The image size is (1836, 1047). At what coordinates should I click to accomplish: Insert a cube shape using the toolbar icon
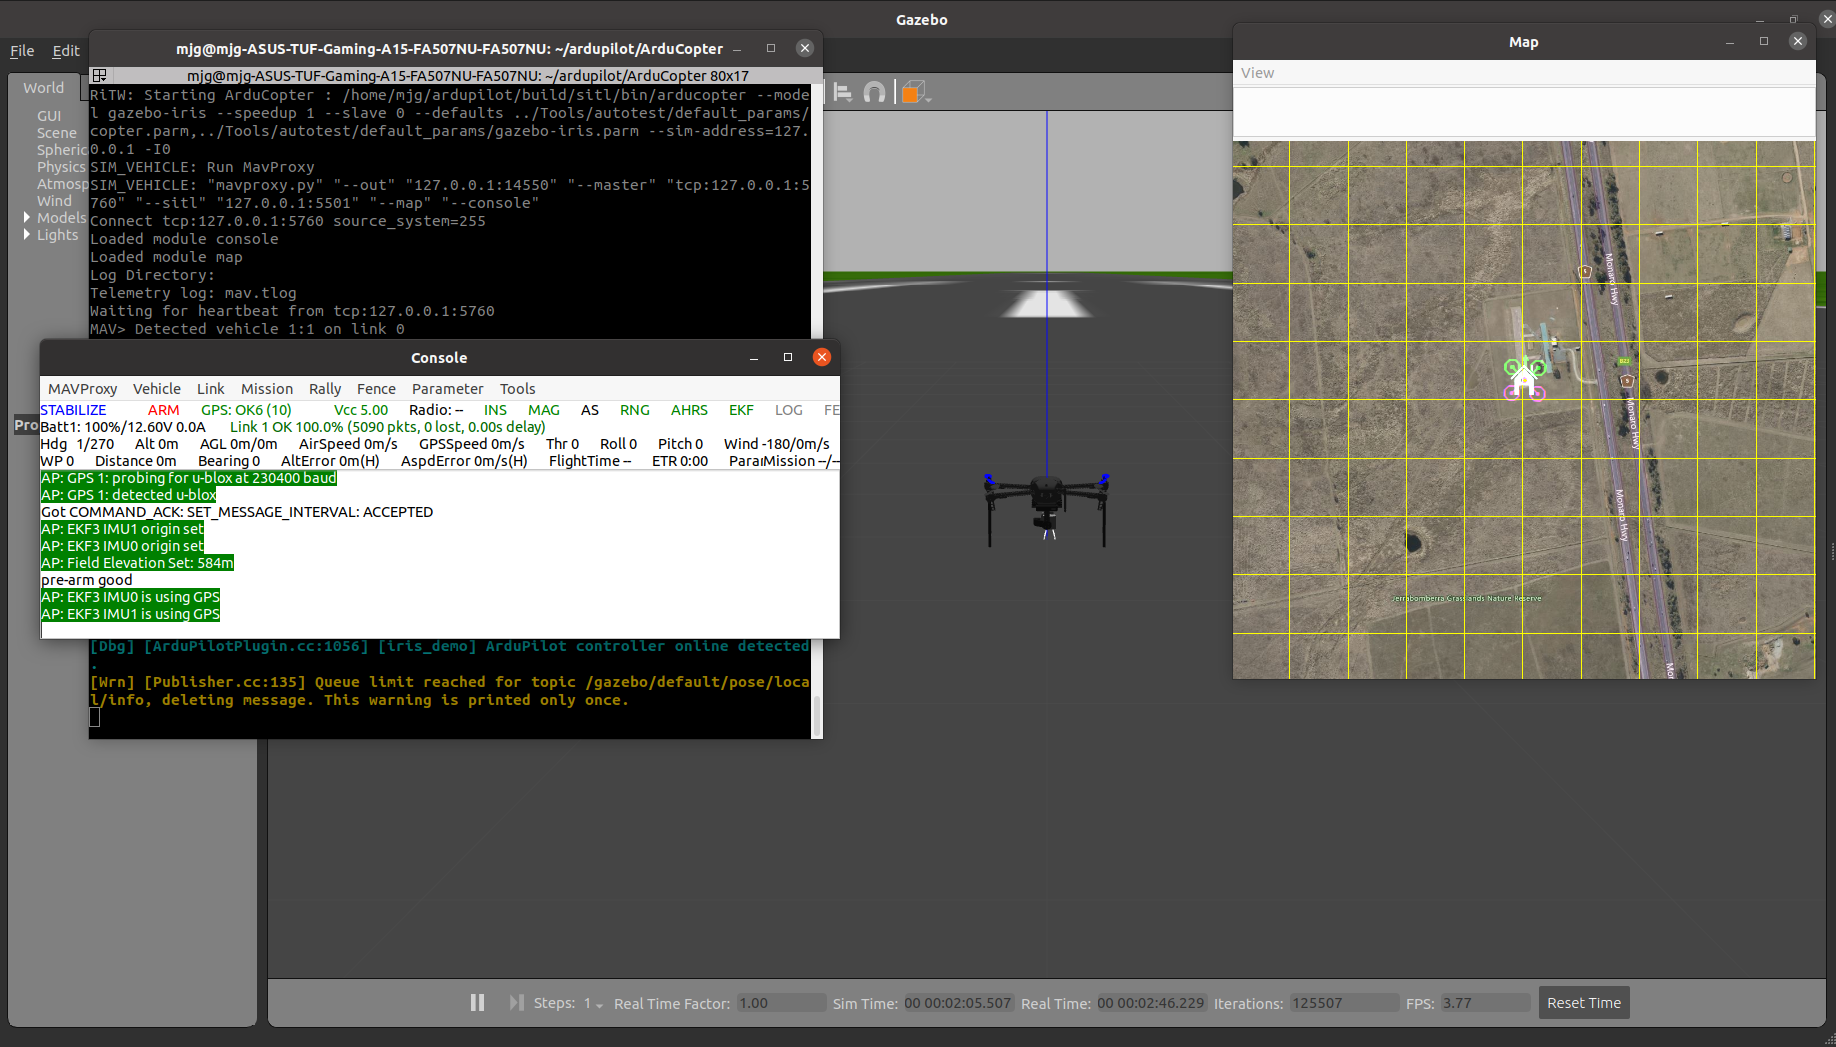pos(910,91)
